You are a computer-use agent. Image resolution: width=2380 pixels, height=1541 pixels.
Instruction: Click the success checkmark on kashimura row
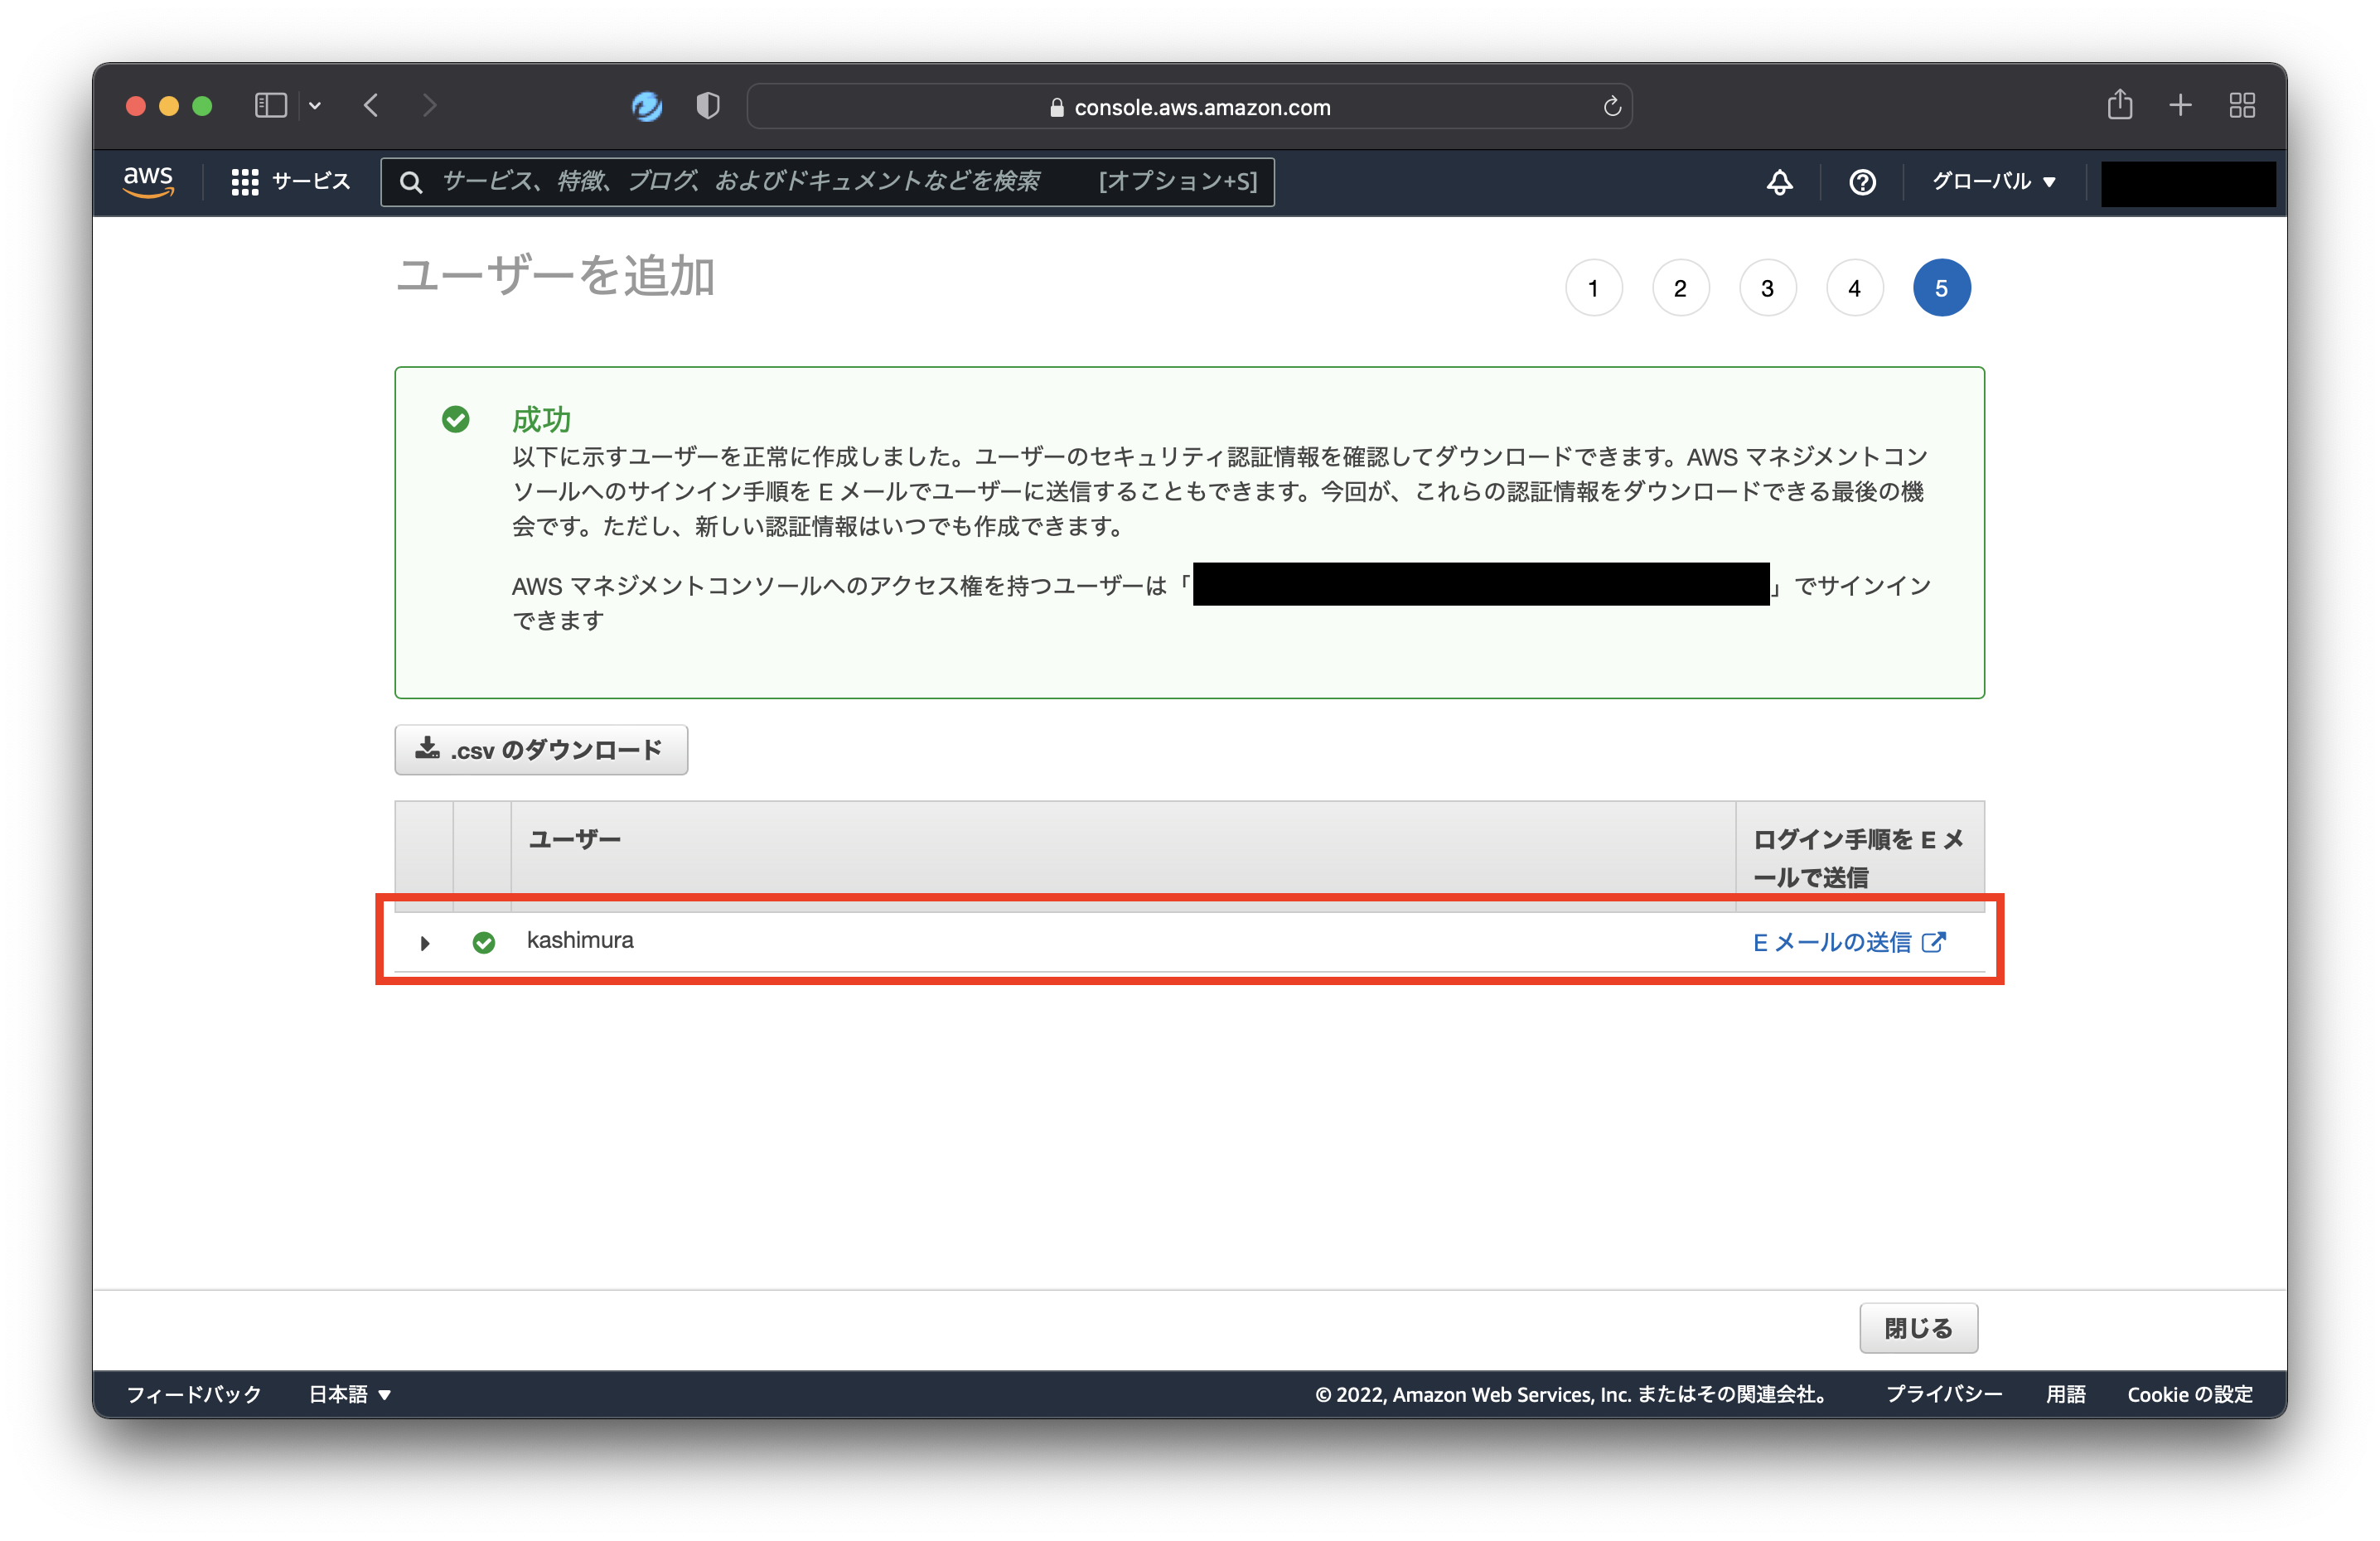coord(484,942)
